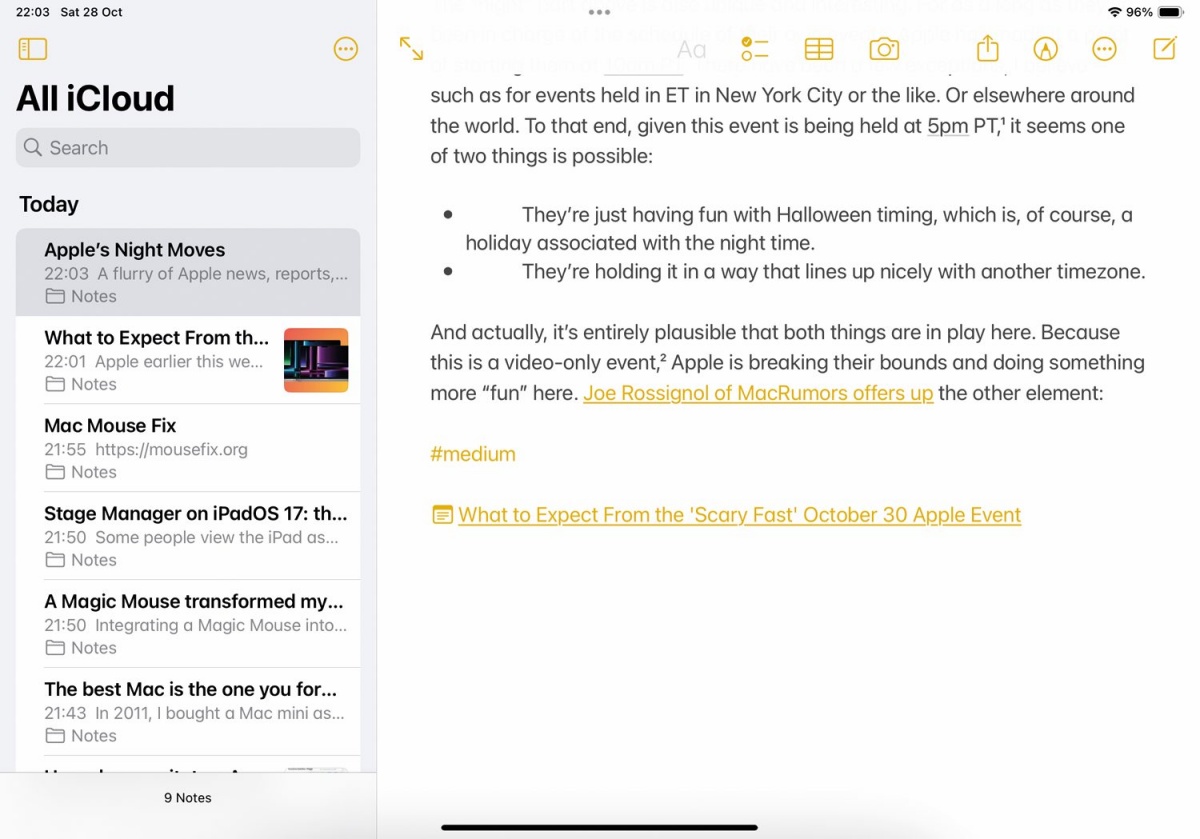Insert a checklist into the note
Image resolution: width=1200 pixels, height=839 pixels.
click(754, 49)
